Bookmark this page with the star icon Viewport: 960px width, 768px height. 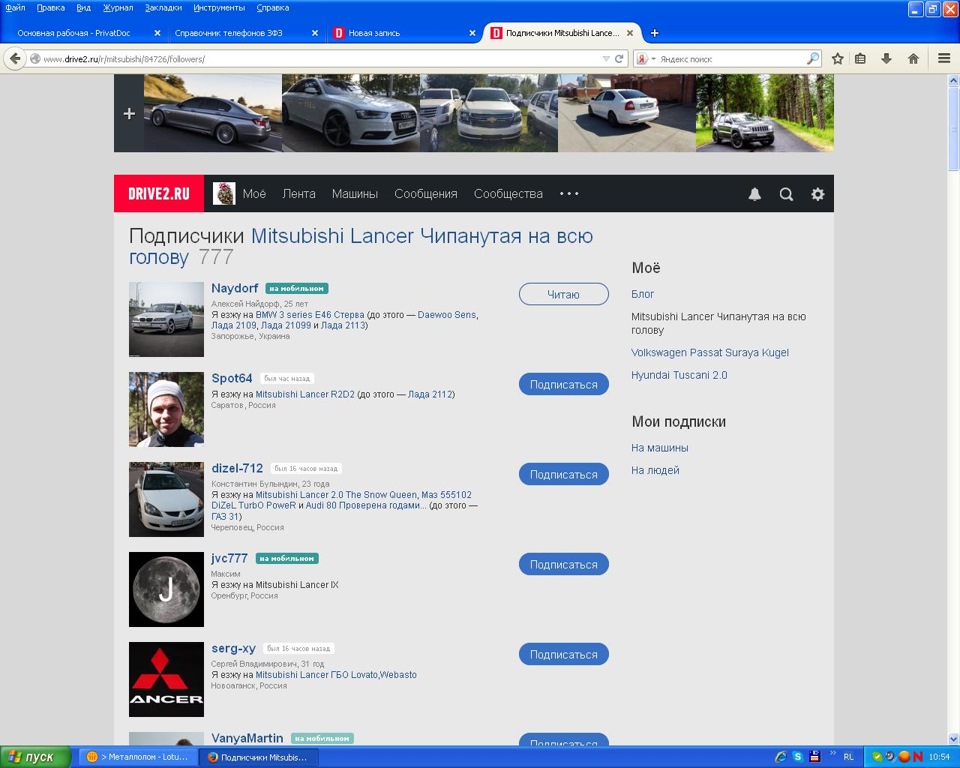click(838, 59)
